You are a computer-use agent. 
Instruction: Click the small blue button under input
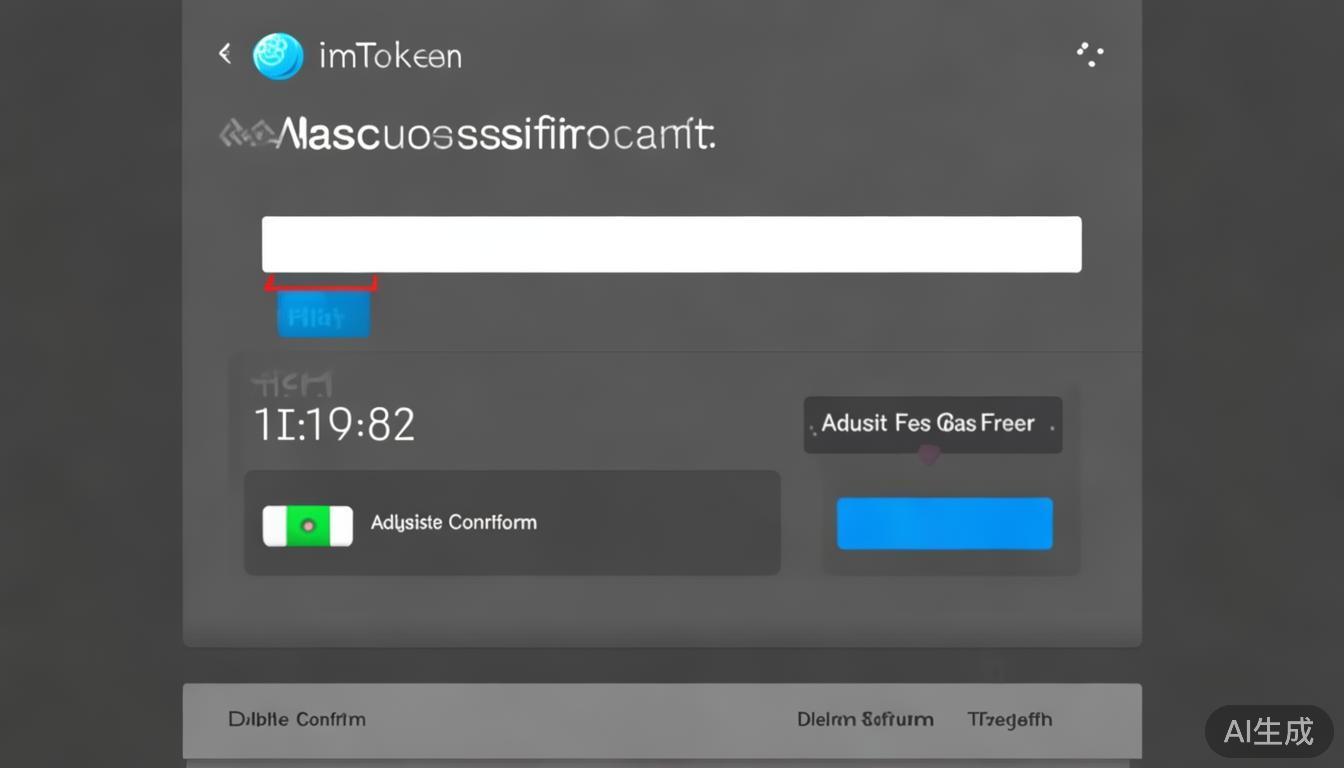click(x=323, y=317)
